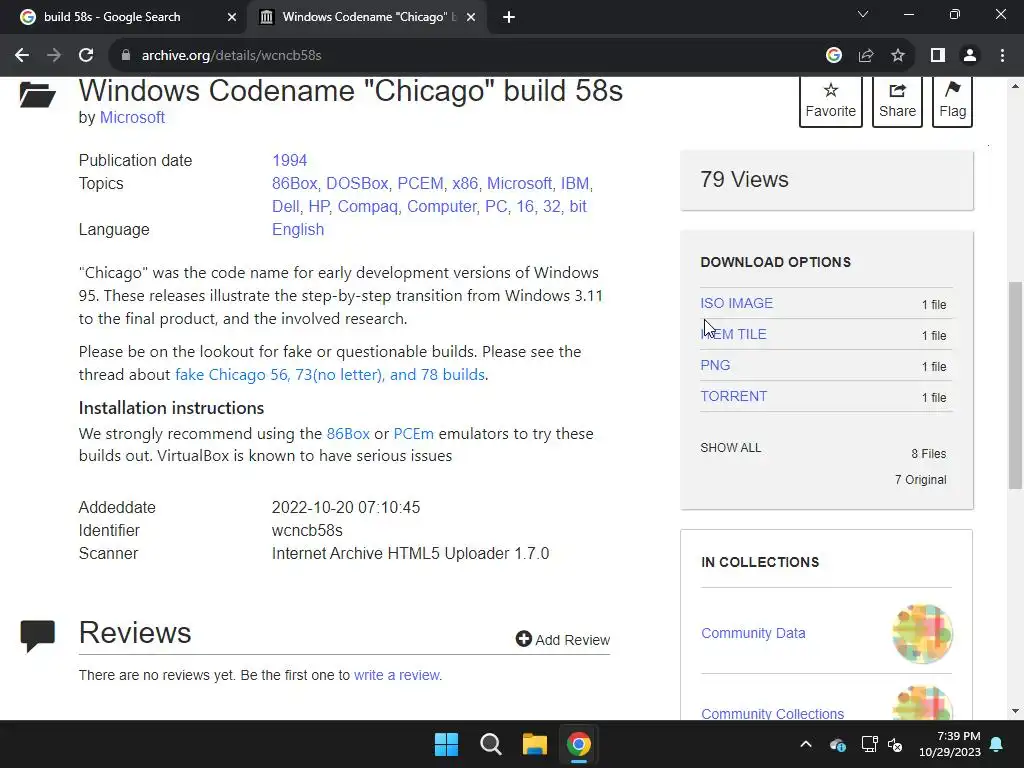
Task: Open the Chrome profile icon
Action: pyautogui.click(x=970, y=56)
